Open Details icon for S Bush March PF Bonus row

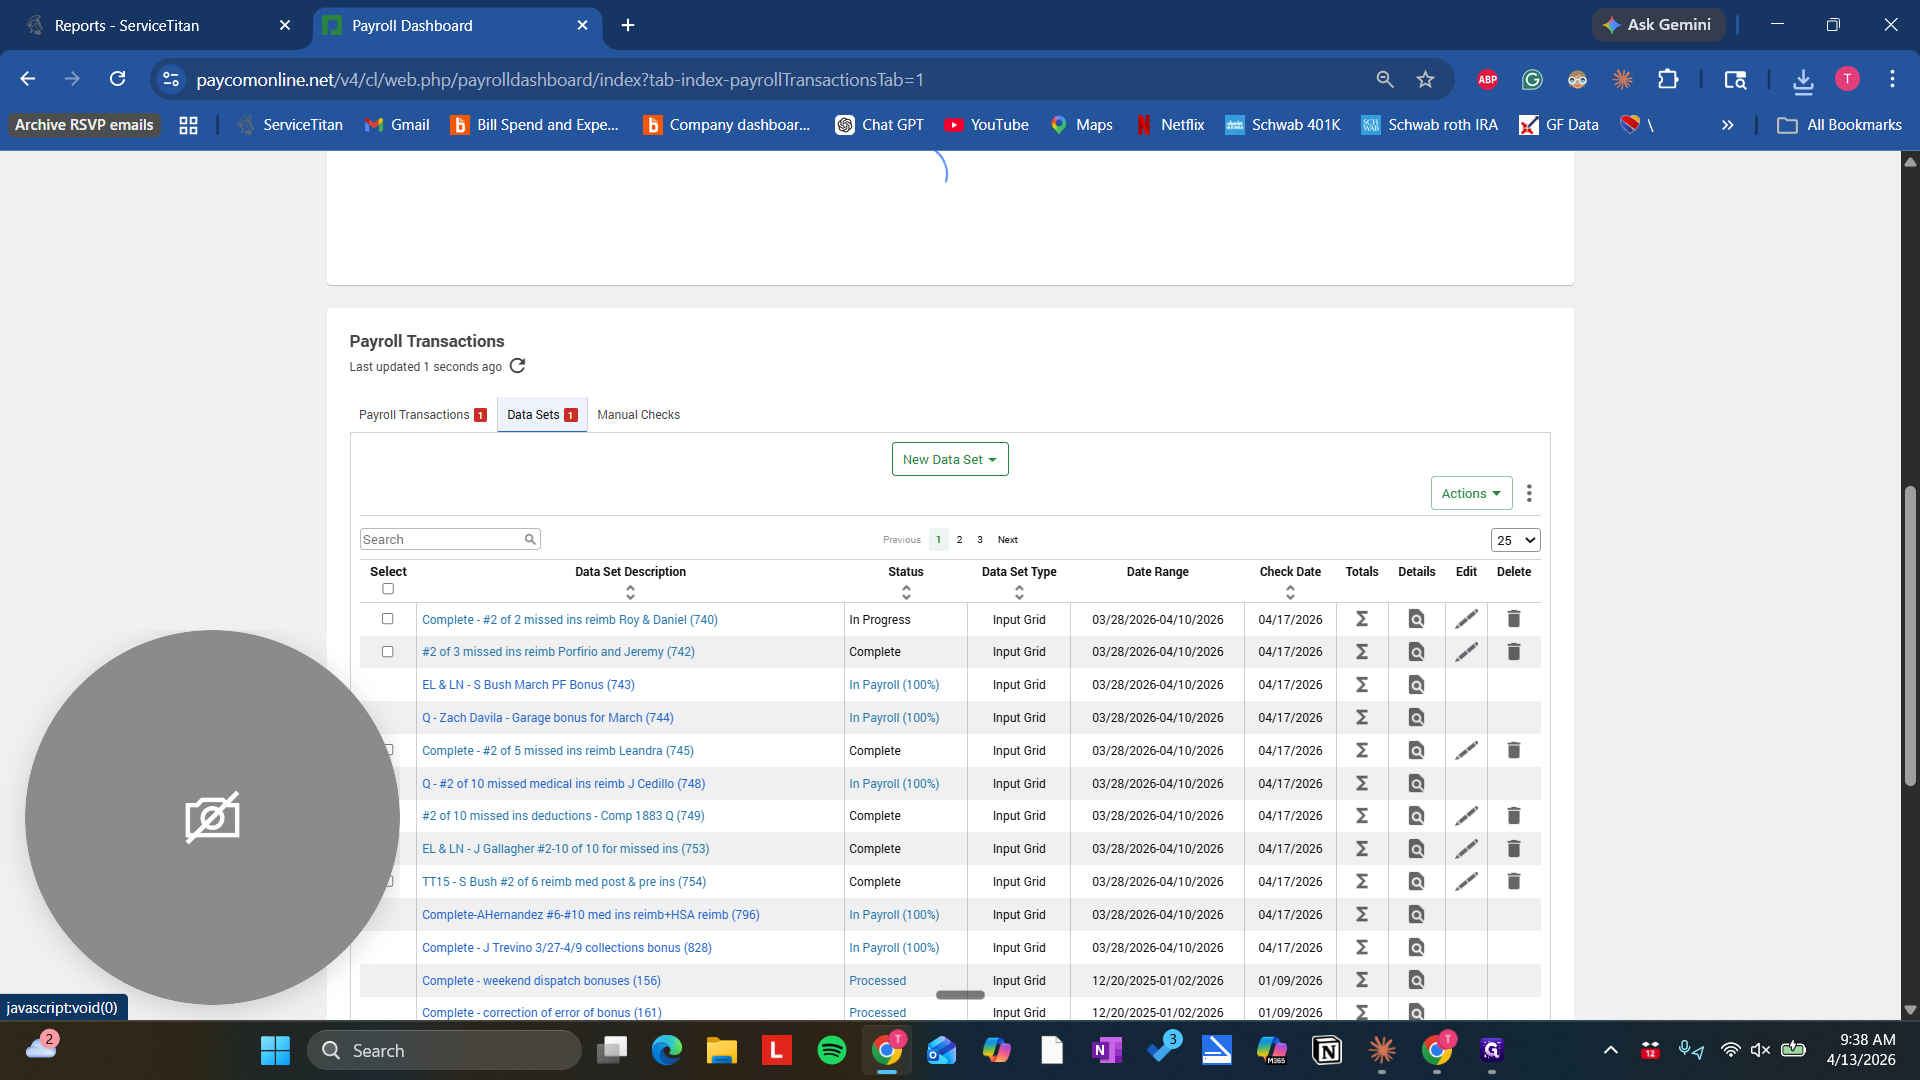tap(1416, 685)
